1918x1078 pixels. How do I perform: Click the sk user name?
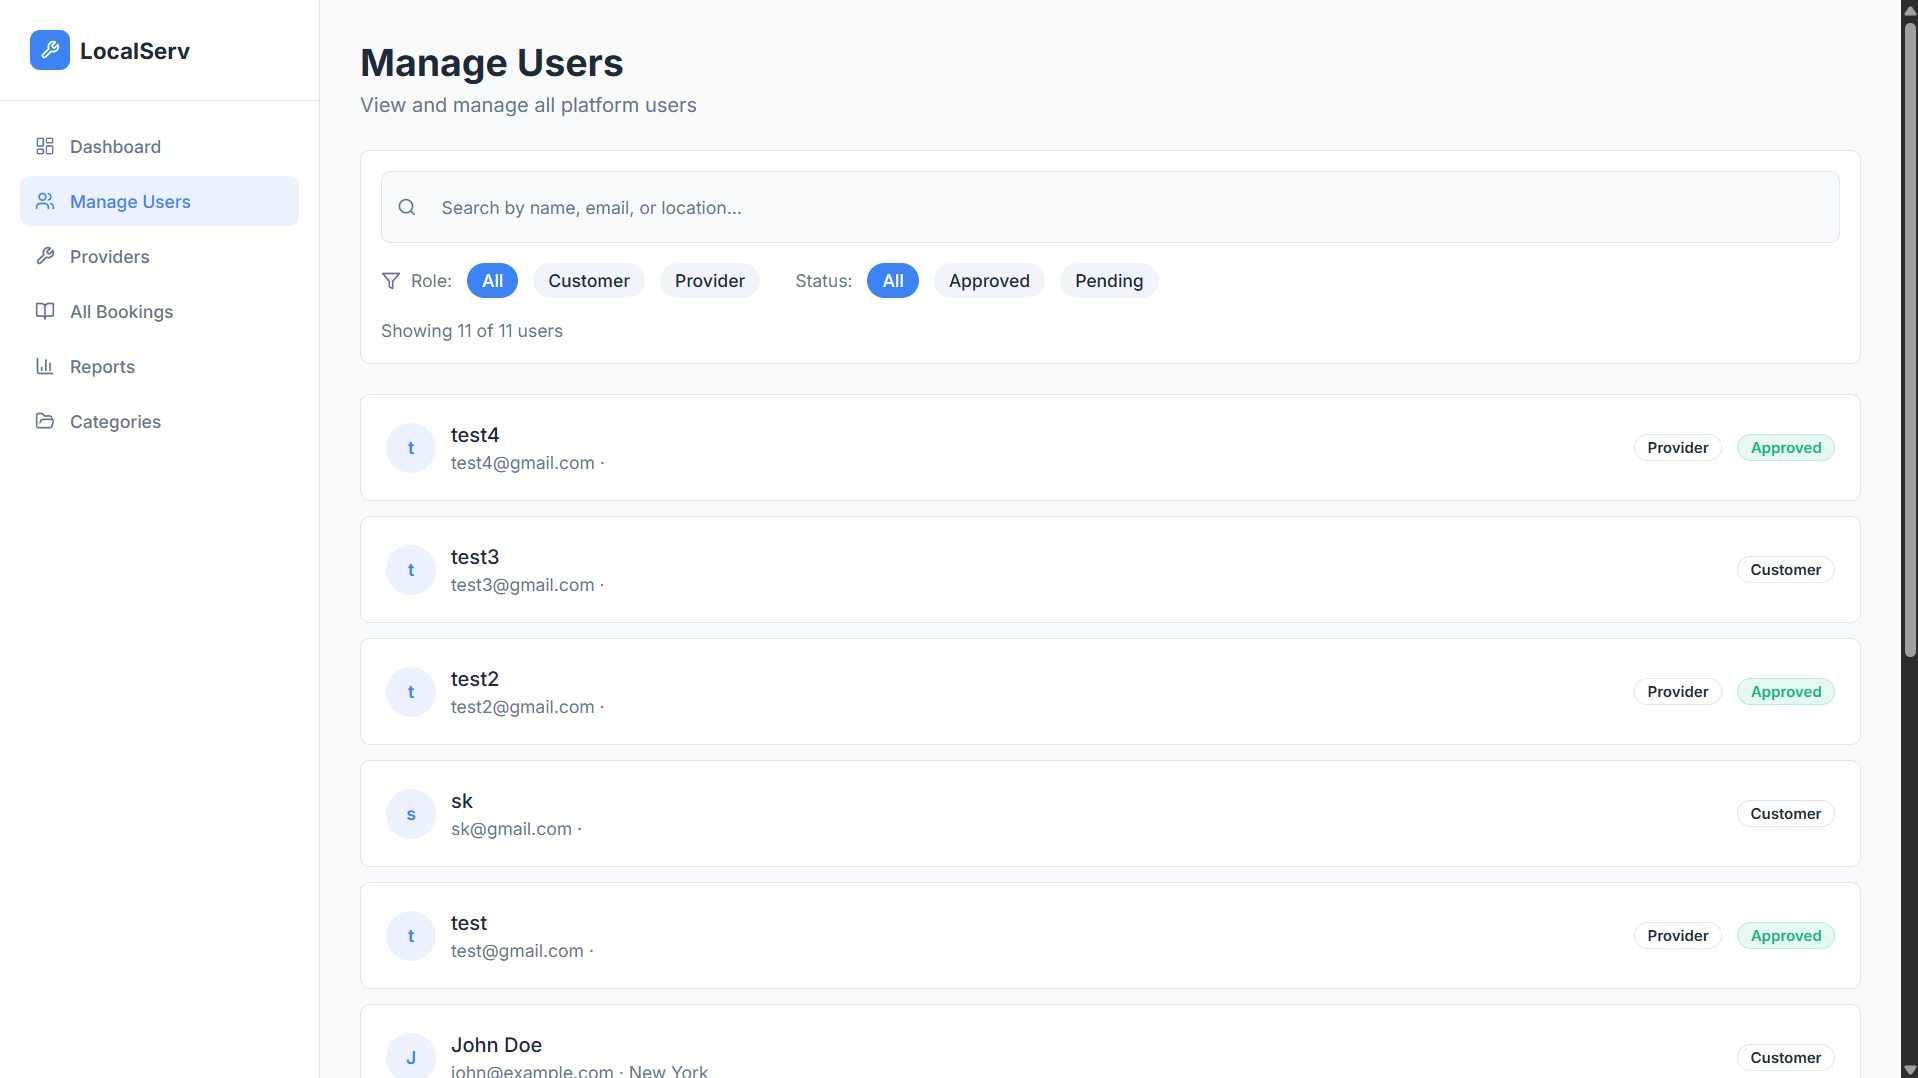coord(462,801)
